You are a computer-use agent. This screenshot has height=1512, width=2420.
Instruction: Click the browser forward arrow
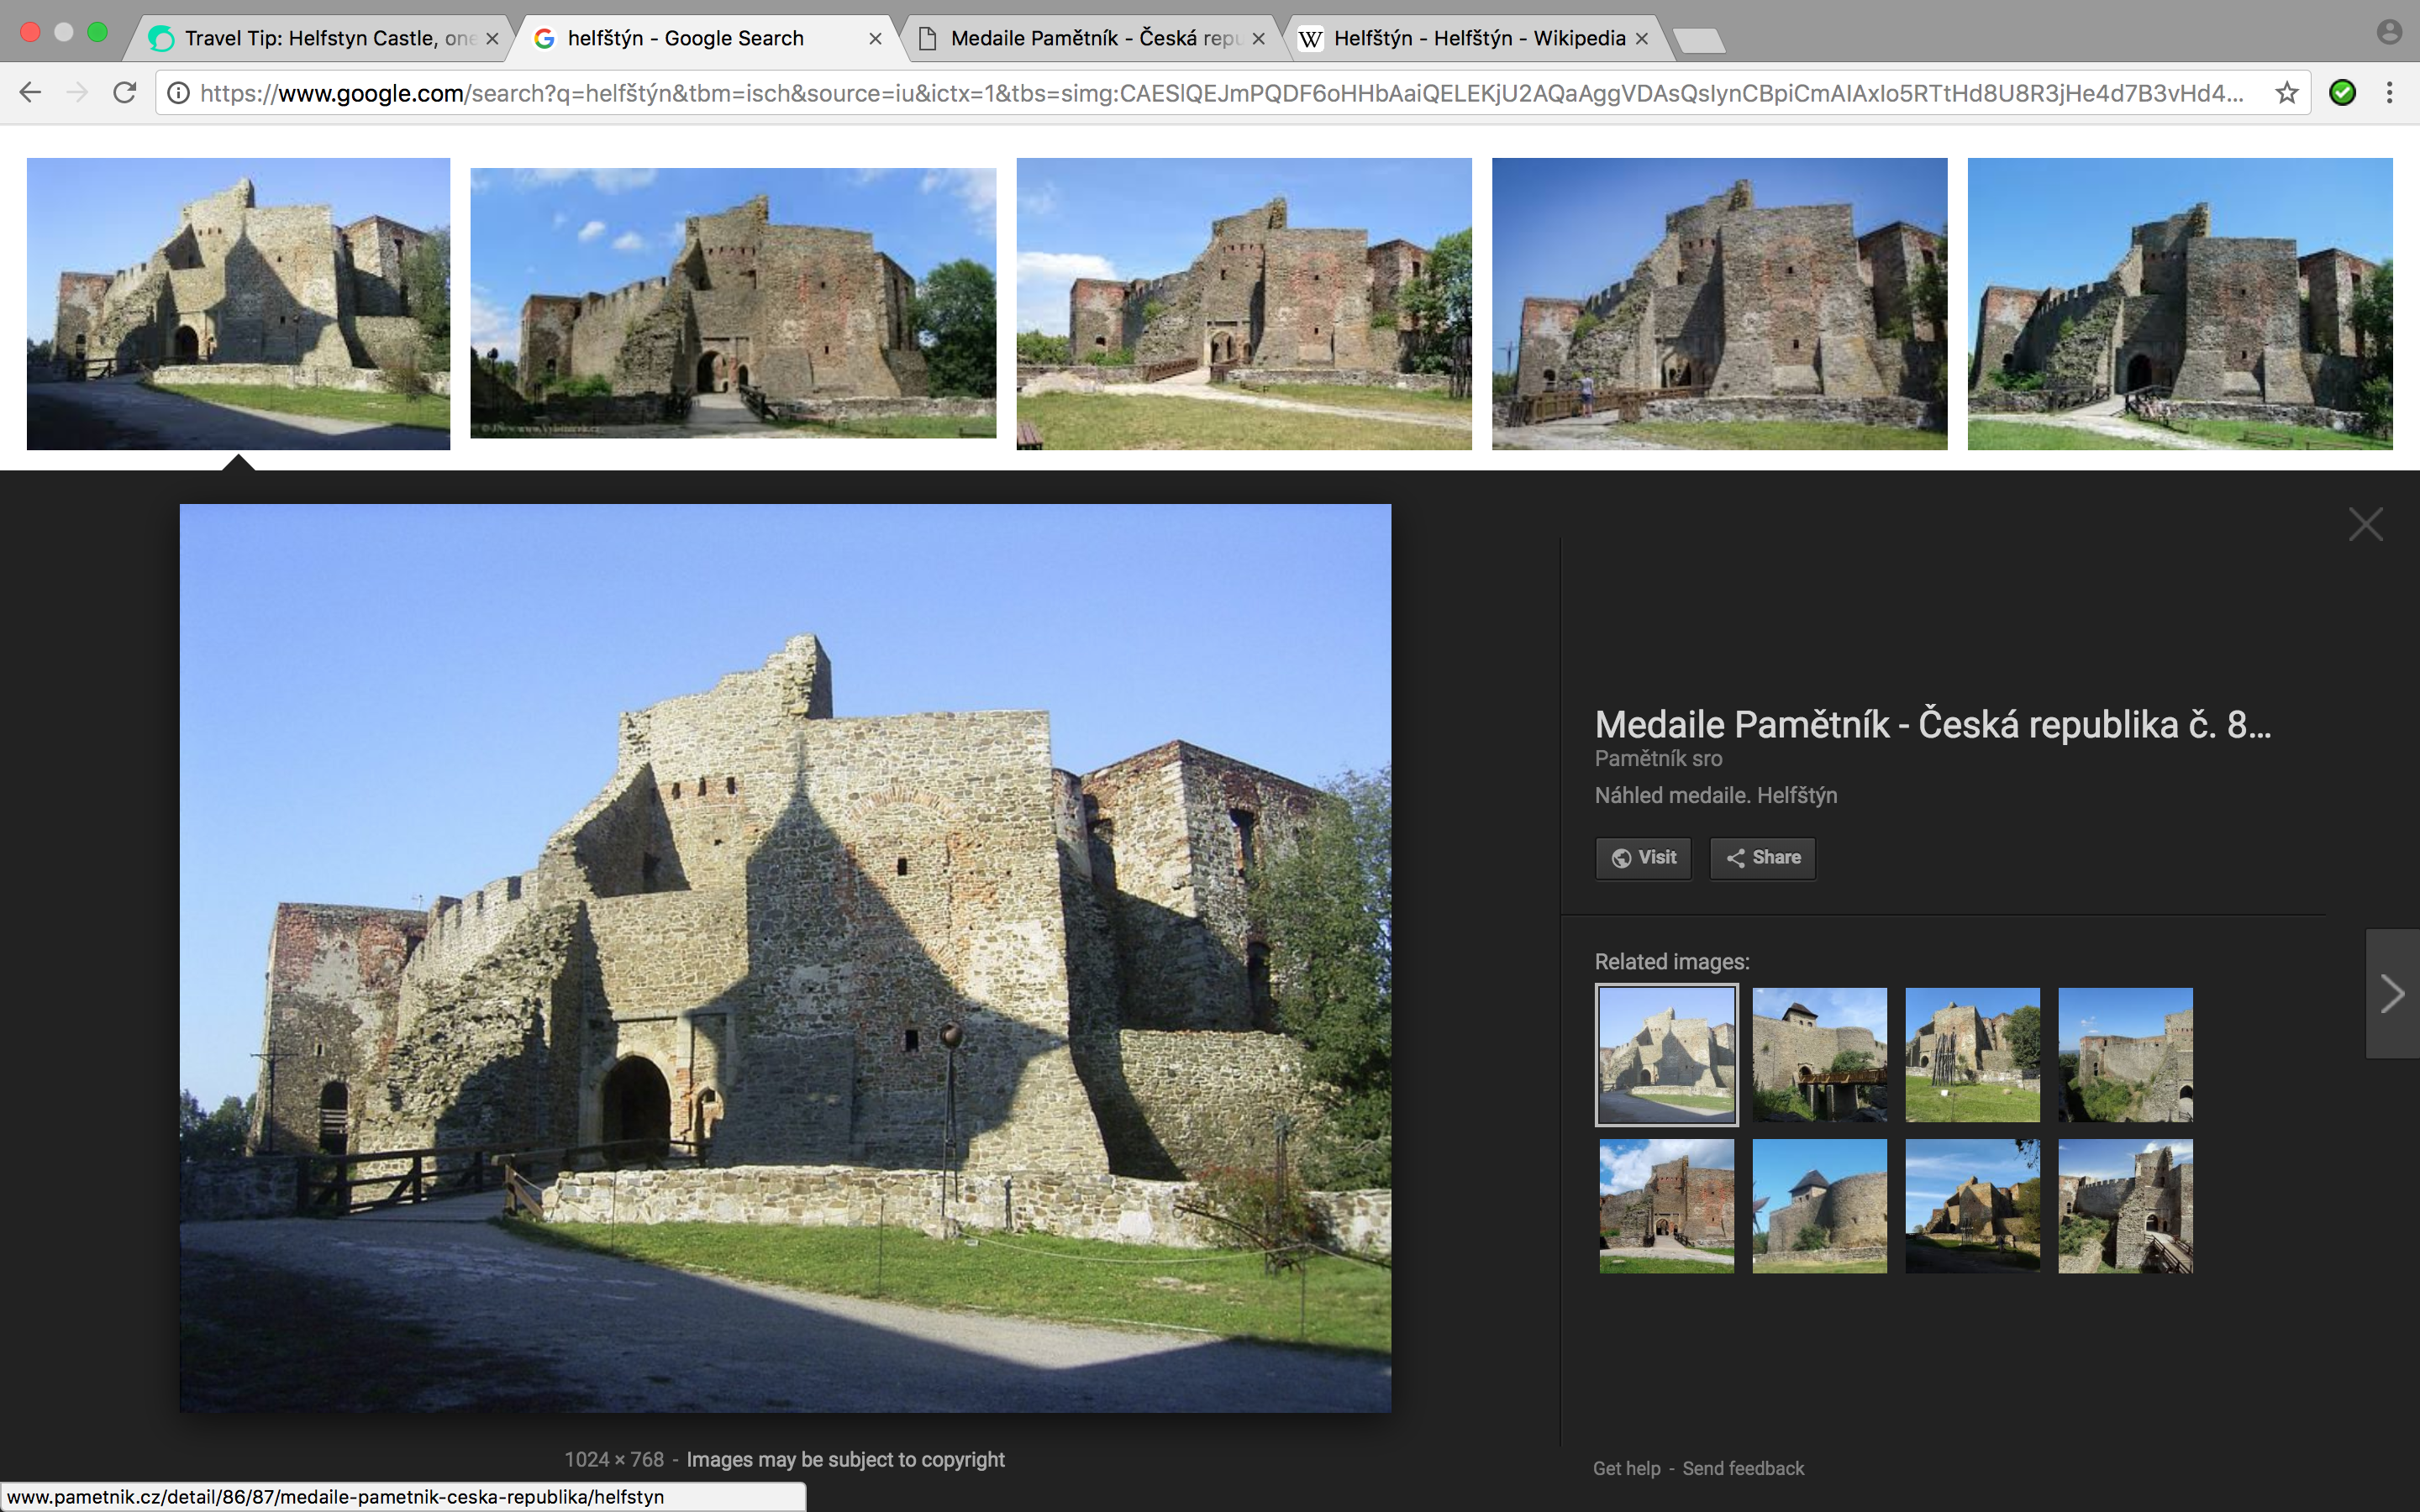point(77,93)
